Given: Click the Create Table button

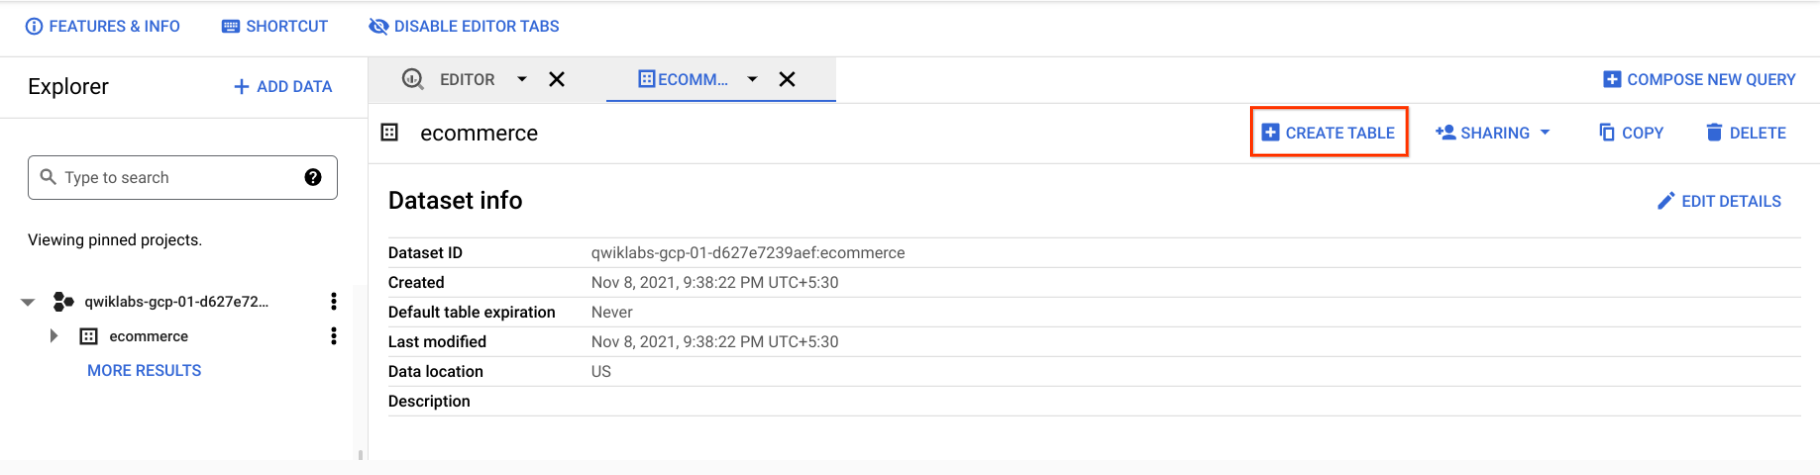Looking at the screenshot, I should (1328, 132).
